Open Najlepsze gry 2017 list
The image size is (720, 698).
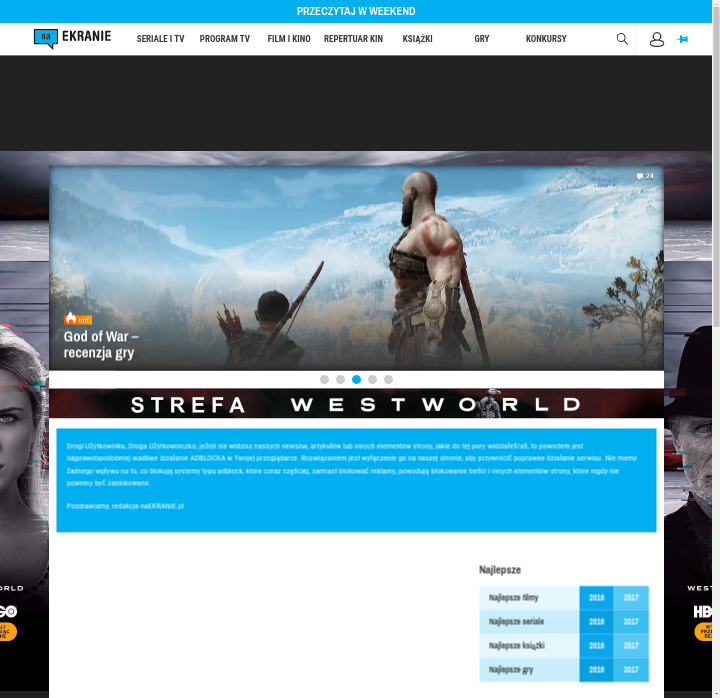(x=631, y=670)
